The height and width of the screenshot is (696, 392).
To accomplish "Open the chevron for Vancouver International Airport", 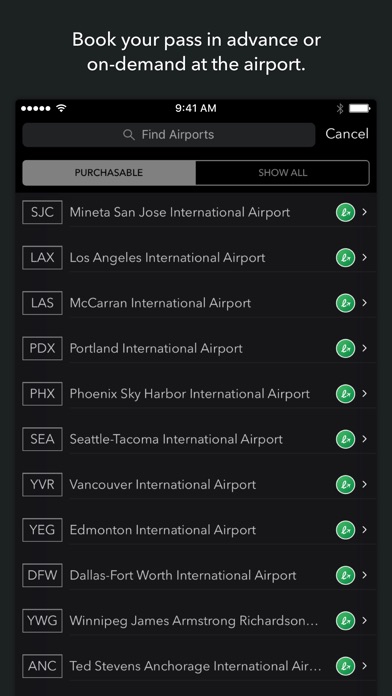I will click(364, 484).
